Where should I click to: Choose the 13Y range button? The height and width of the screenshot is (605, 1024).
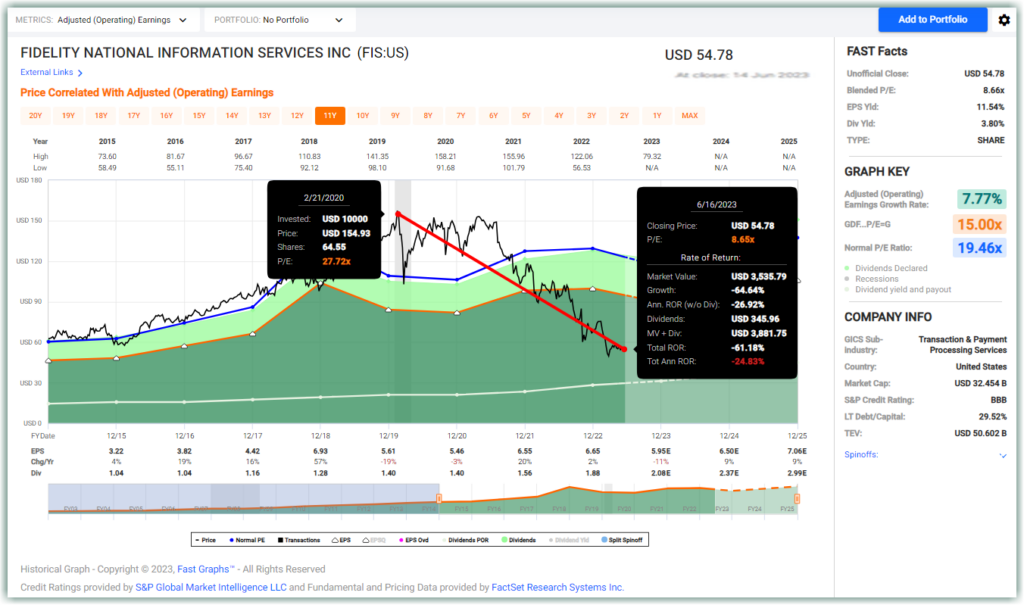pos(264,116)
